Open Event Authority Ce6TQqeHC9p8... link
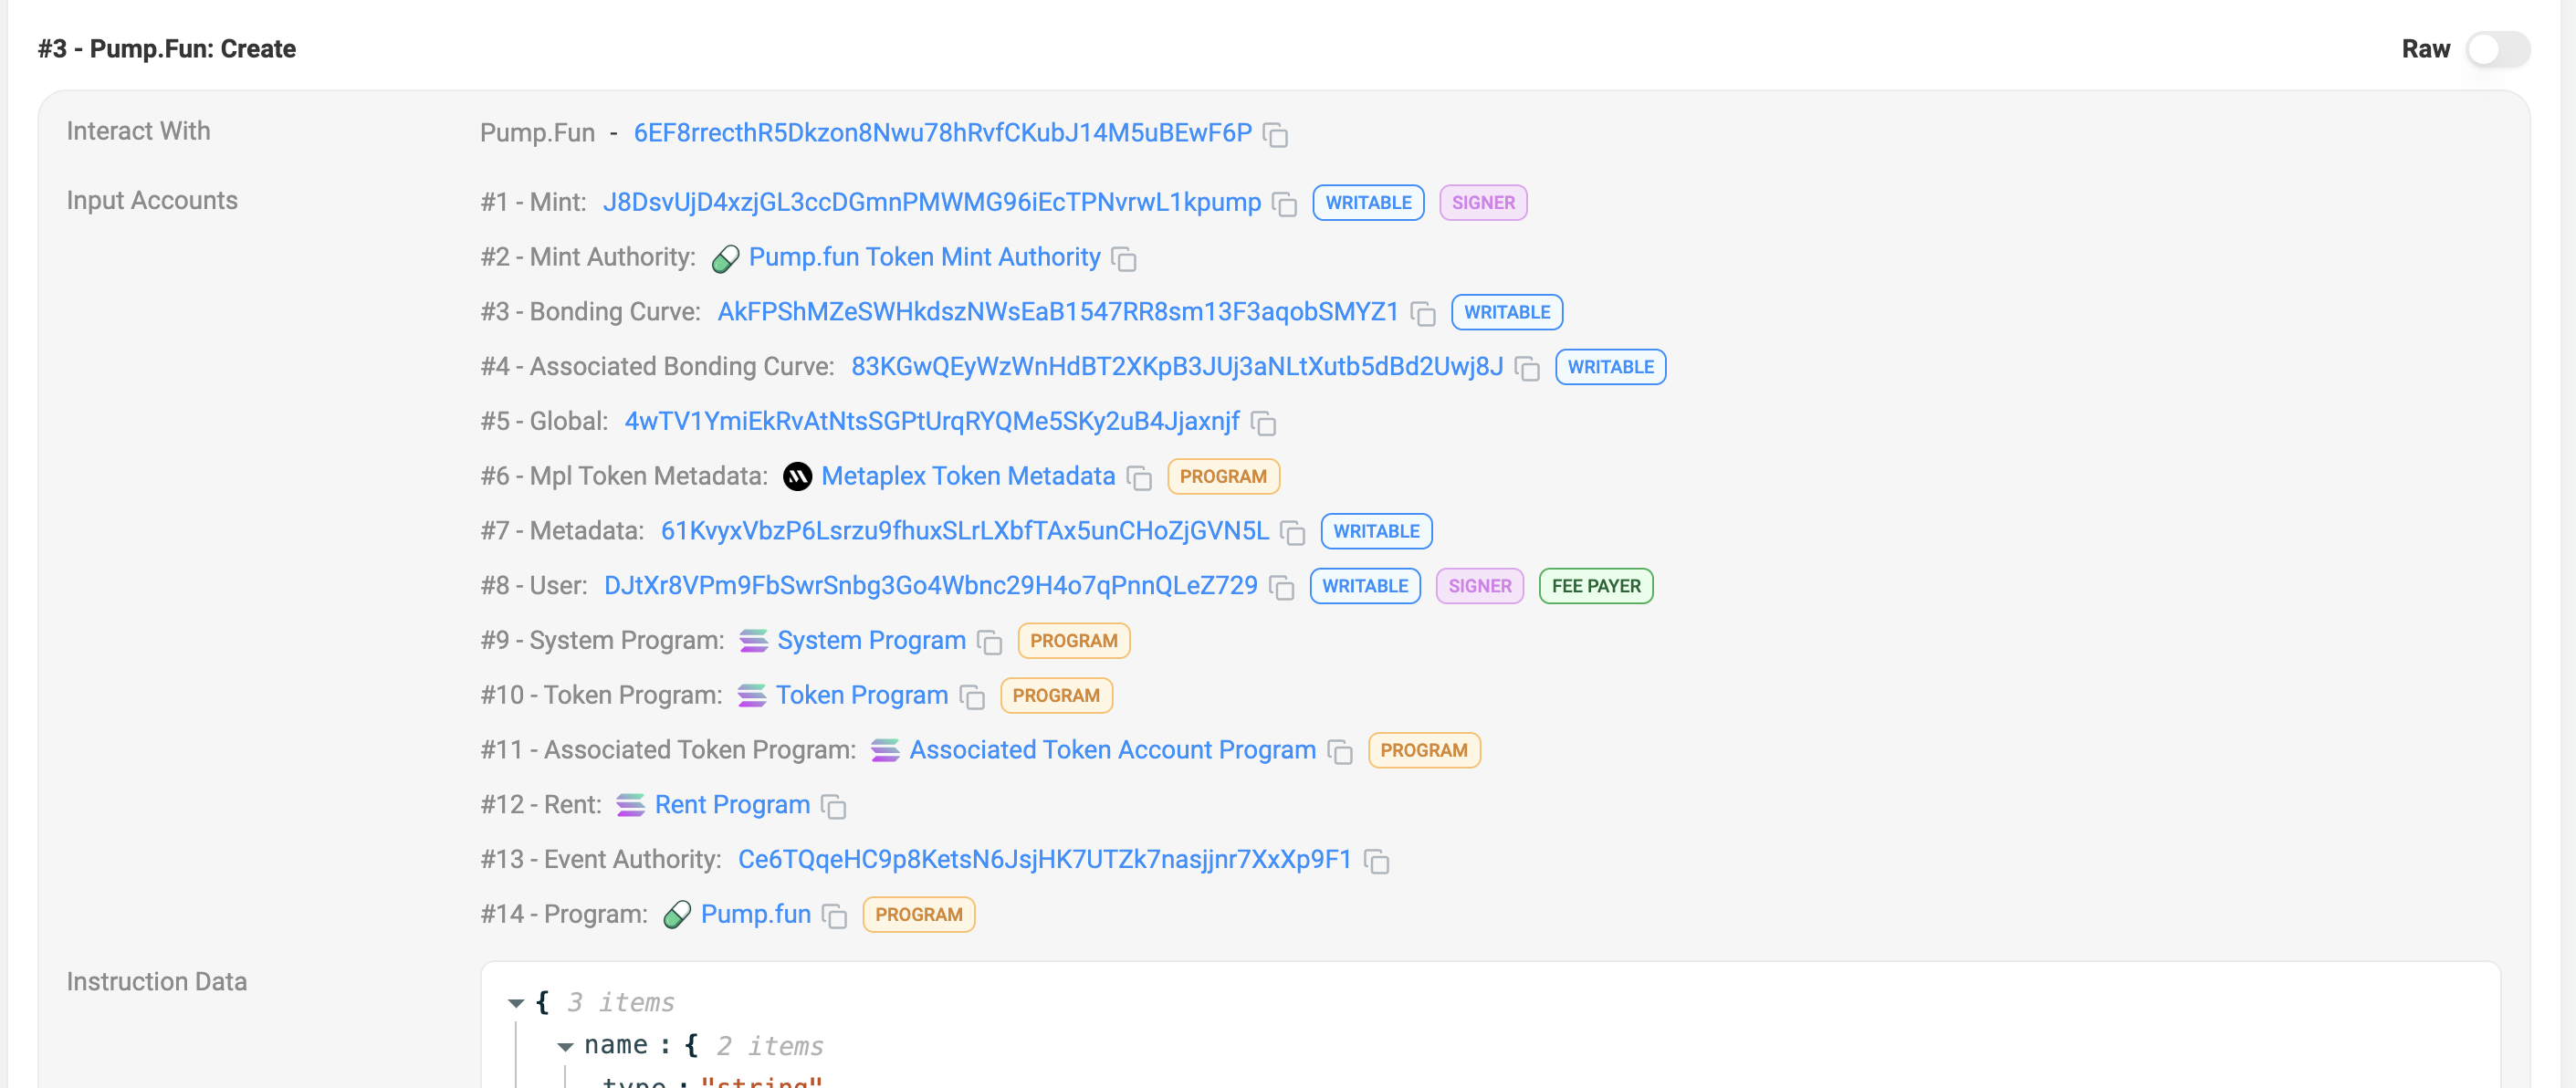 (1044, 860)
